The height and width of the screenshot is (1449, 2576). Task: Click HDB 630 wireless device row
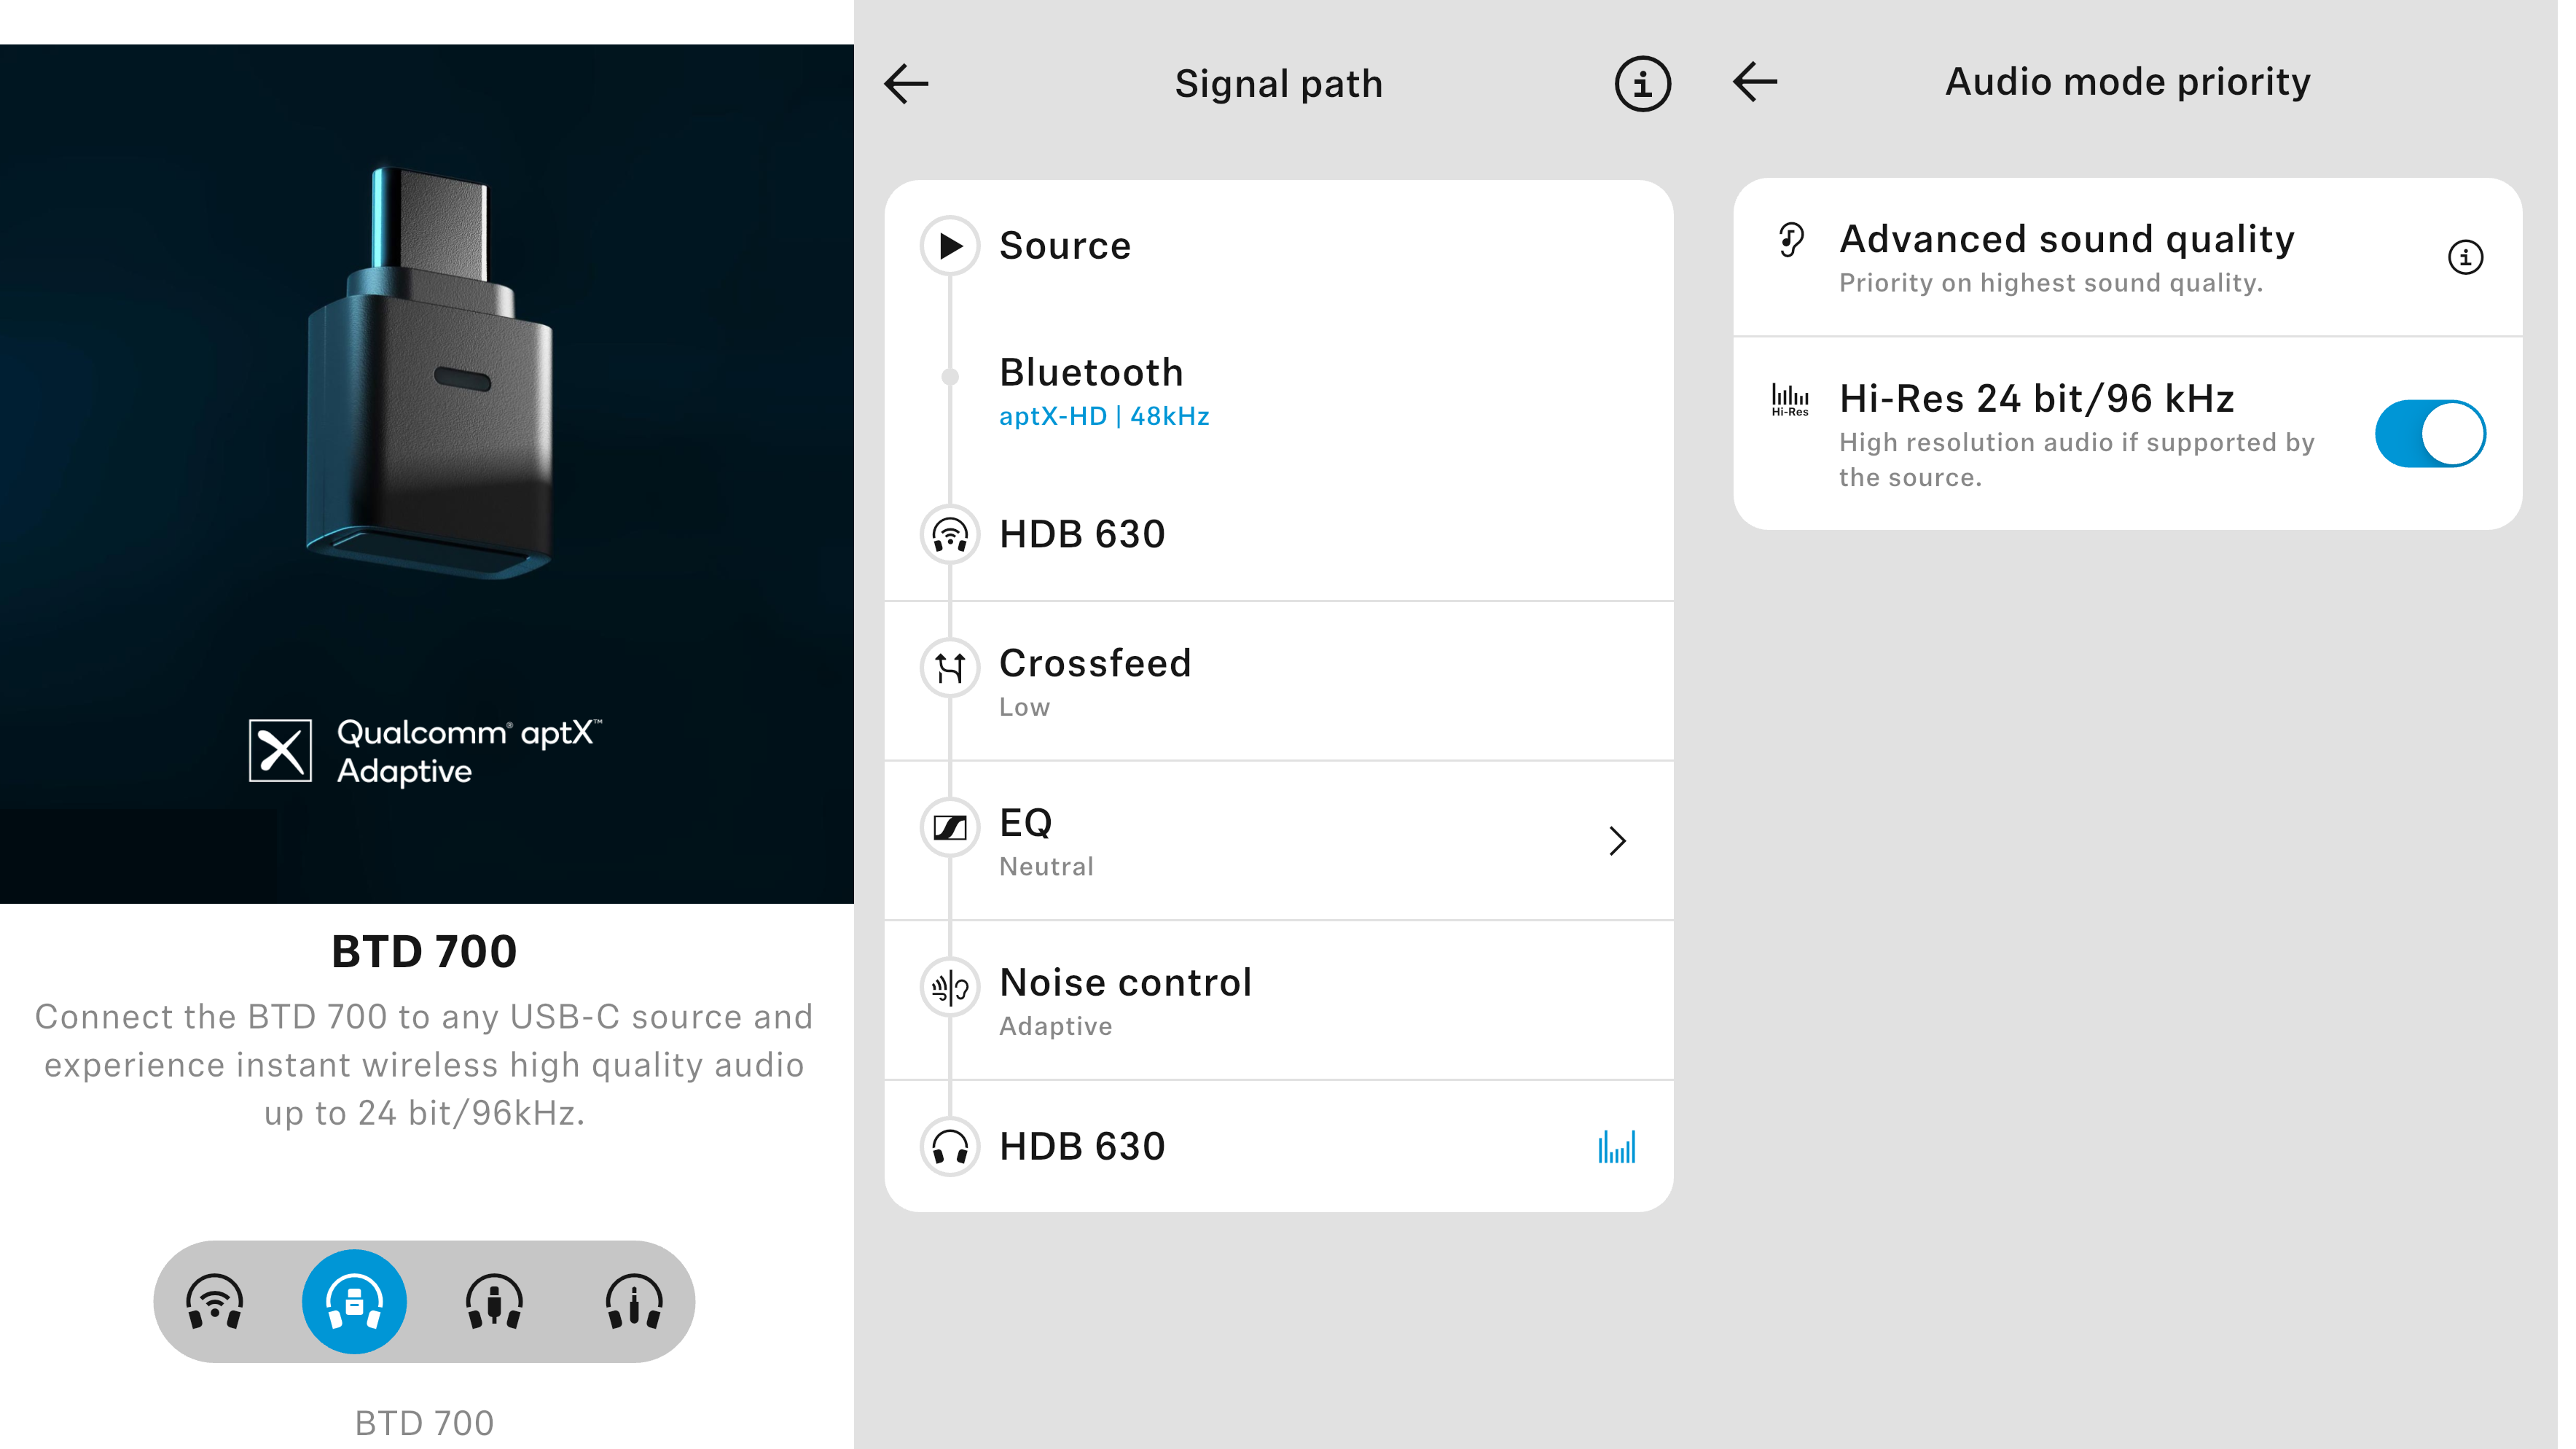(x=1082, y=535)
